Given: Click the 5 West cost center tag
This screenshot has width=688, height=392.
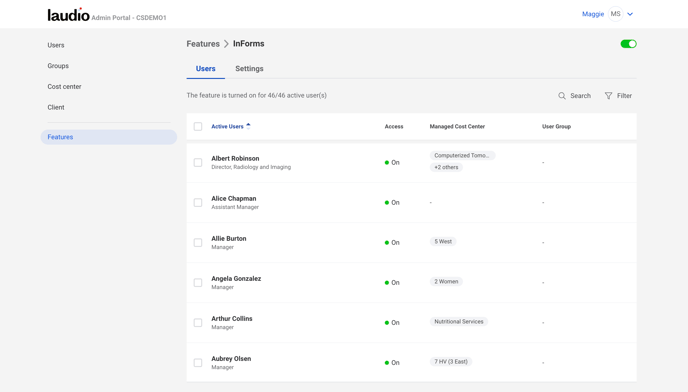Looking at the screenshot, I should [443, 241].
